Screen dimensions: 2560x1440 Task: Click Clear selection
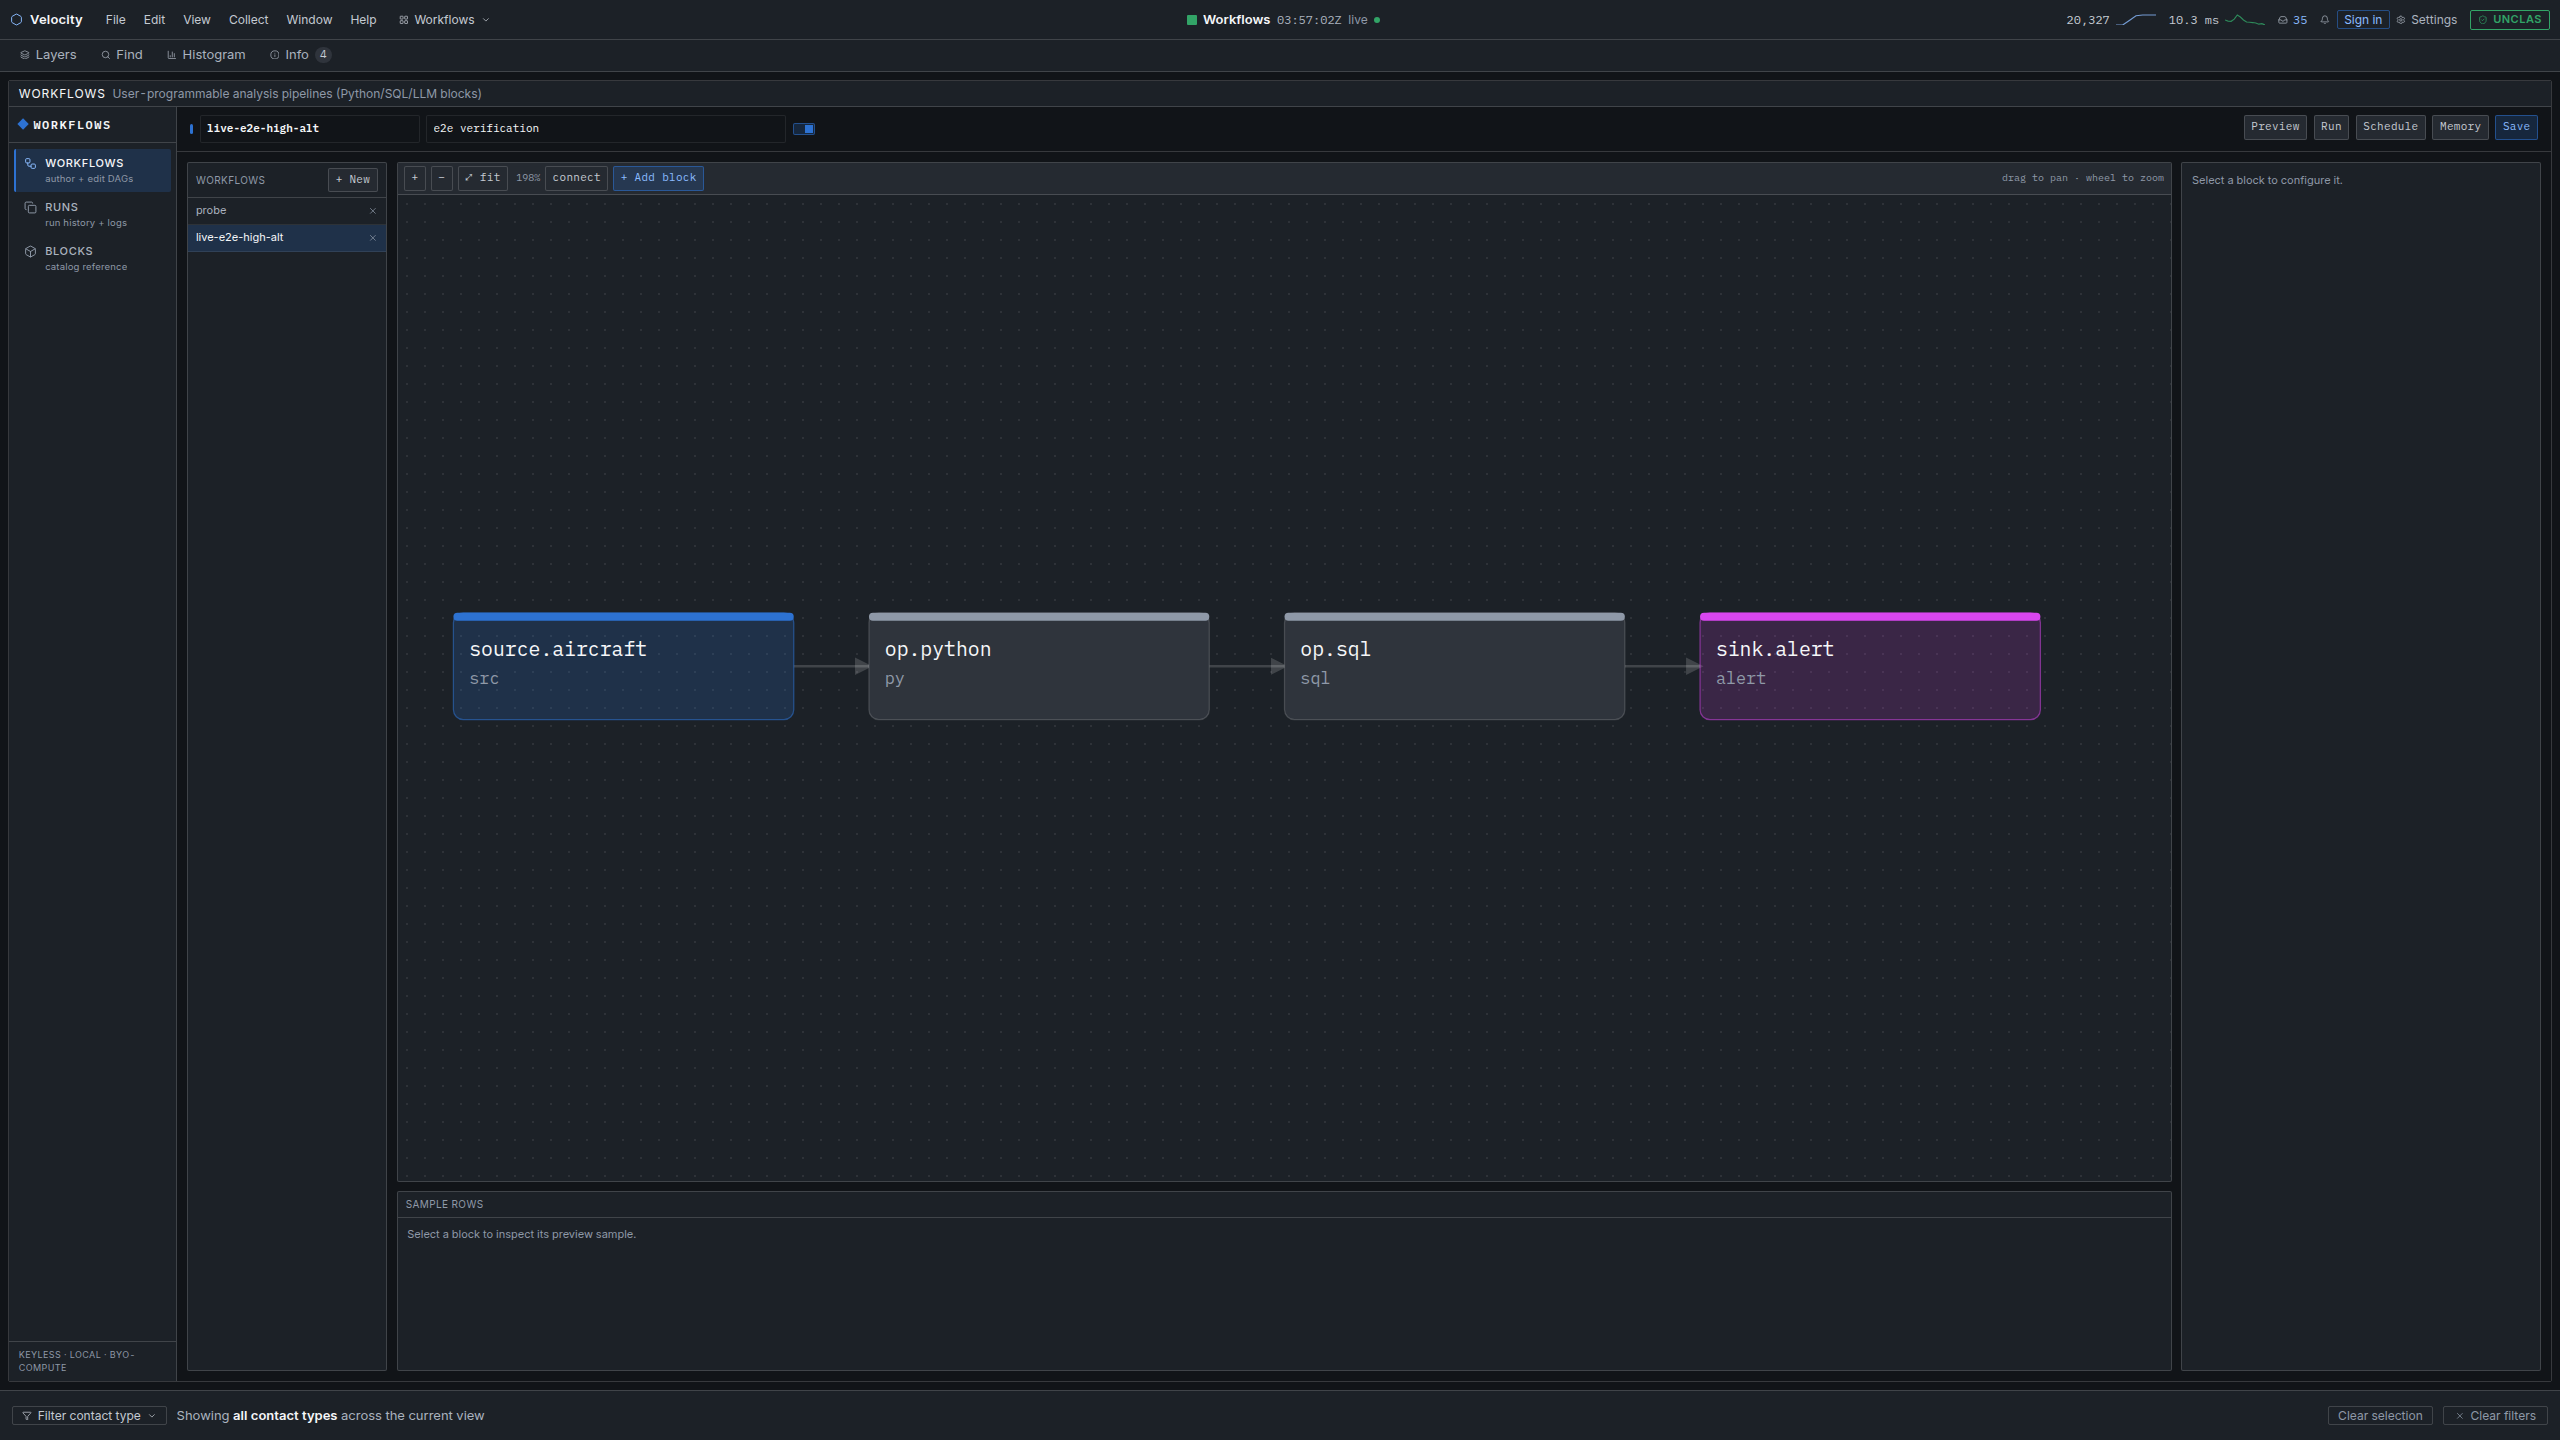click(2380, 1416)
